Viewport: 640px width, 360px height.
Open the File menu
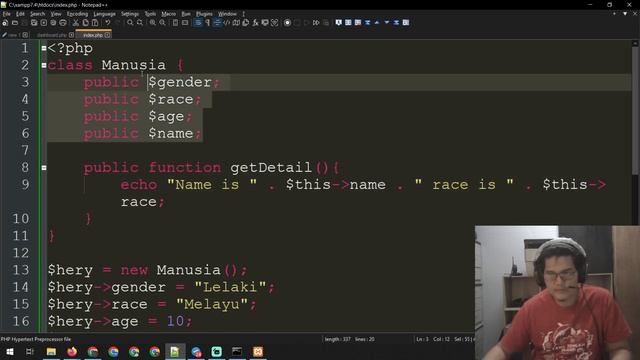[7, 14]
